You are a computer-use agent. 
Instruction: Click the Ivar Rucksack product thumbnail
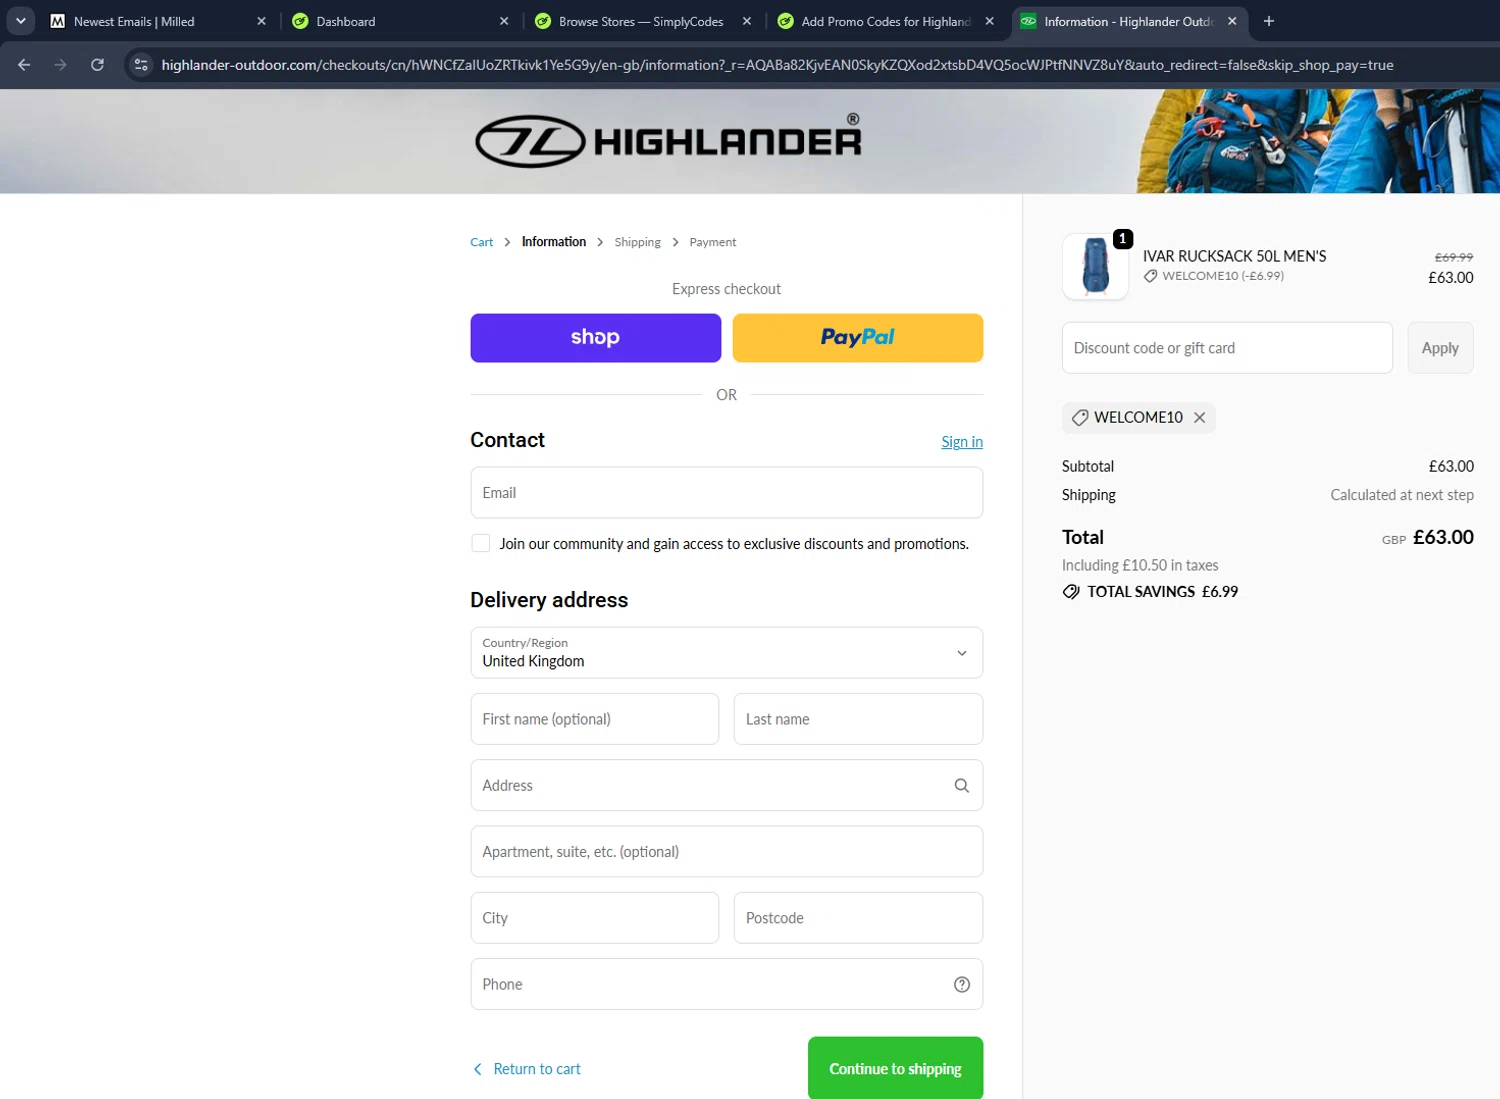1095,266
